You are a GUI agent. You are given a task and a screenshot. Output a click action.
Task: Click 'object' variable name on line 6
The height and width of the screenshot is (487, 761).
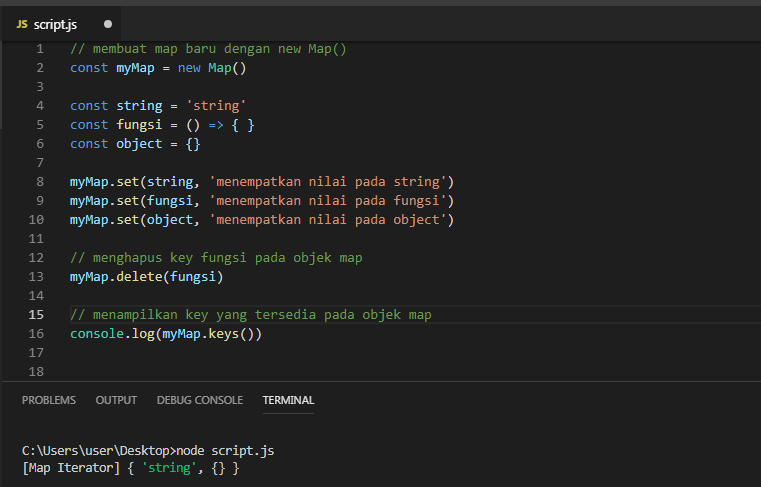139,144
